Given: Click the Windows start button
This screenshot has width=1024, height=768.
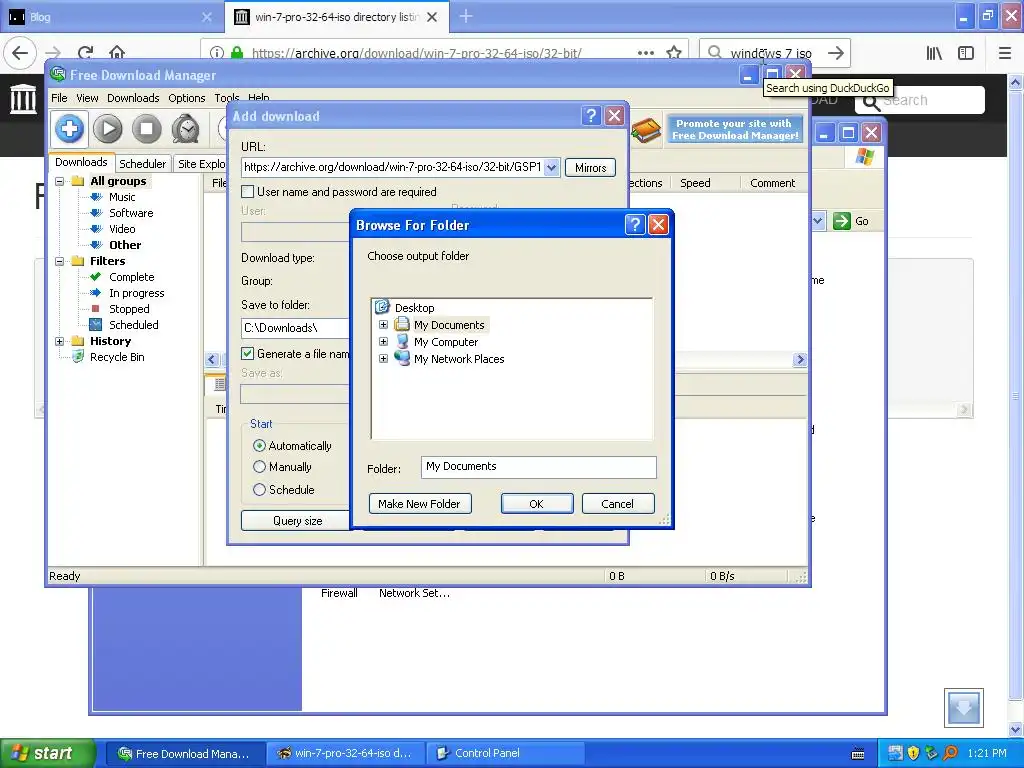Looking at the screenshot, I should click(47, 753).
